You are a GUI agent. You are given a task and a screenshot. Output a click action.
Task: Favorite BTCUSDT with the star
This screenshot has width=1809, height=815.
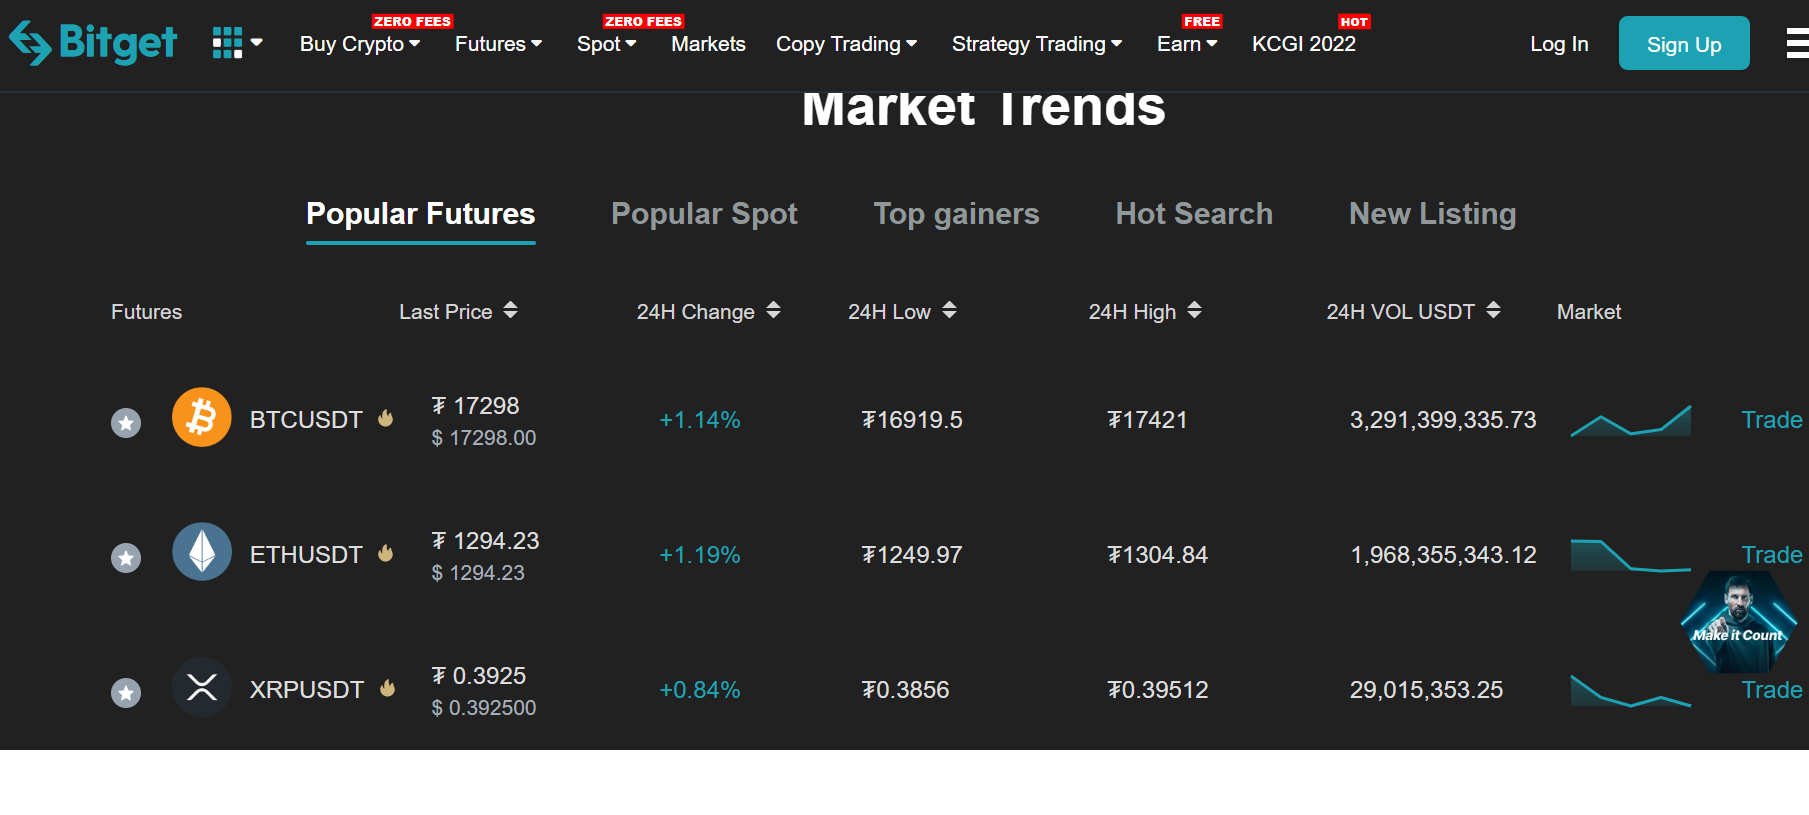pos(126,423)
